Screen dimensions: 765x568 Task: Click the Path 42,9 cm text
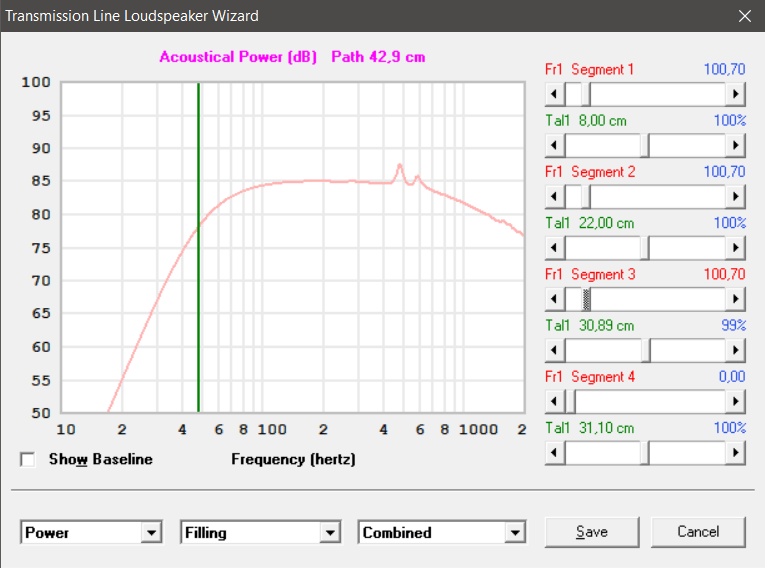pos(378,57)
